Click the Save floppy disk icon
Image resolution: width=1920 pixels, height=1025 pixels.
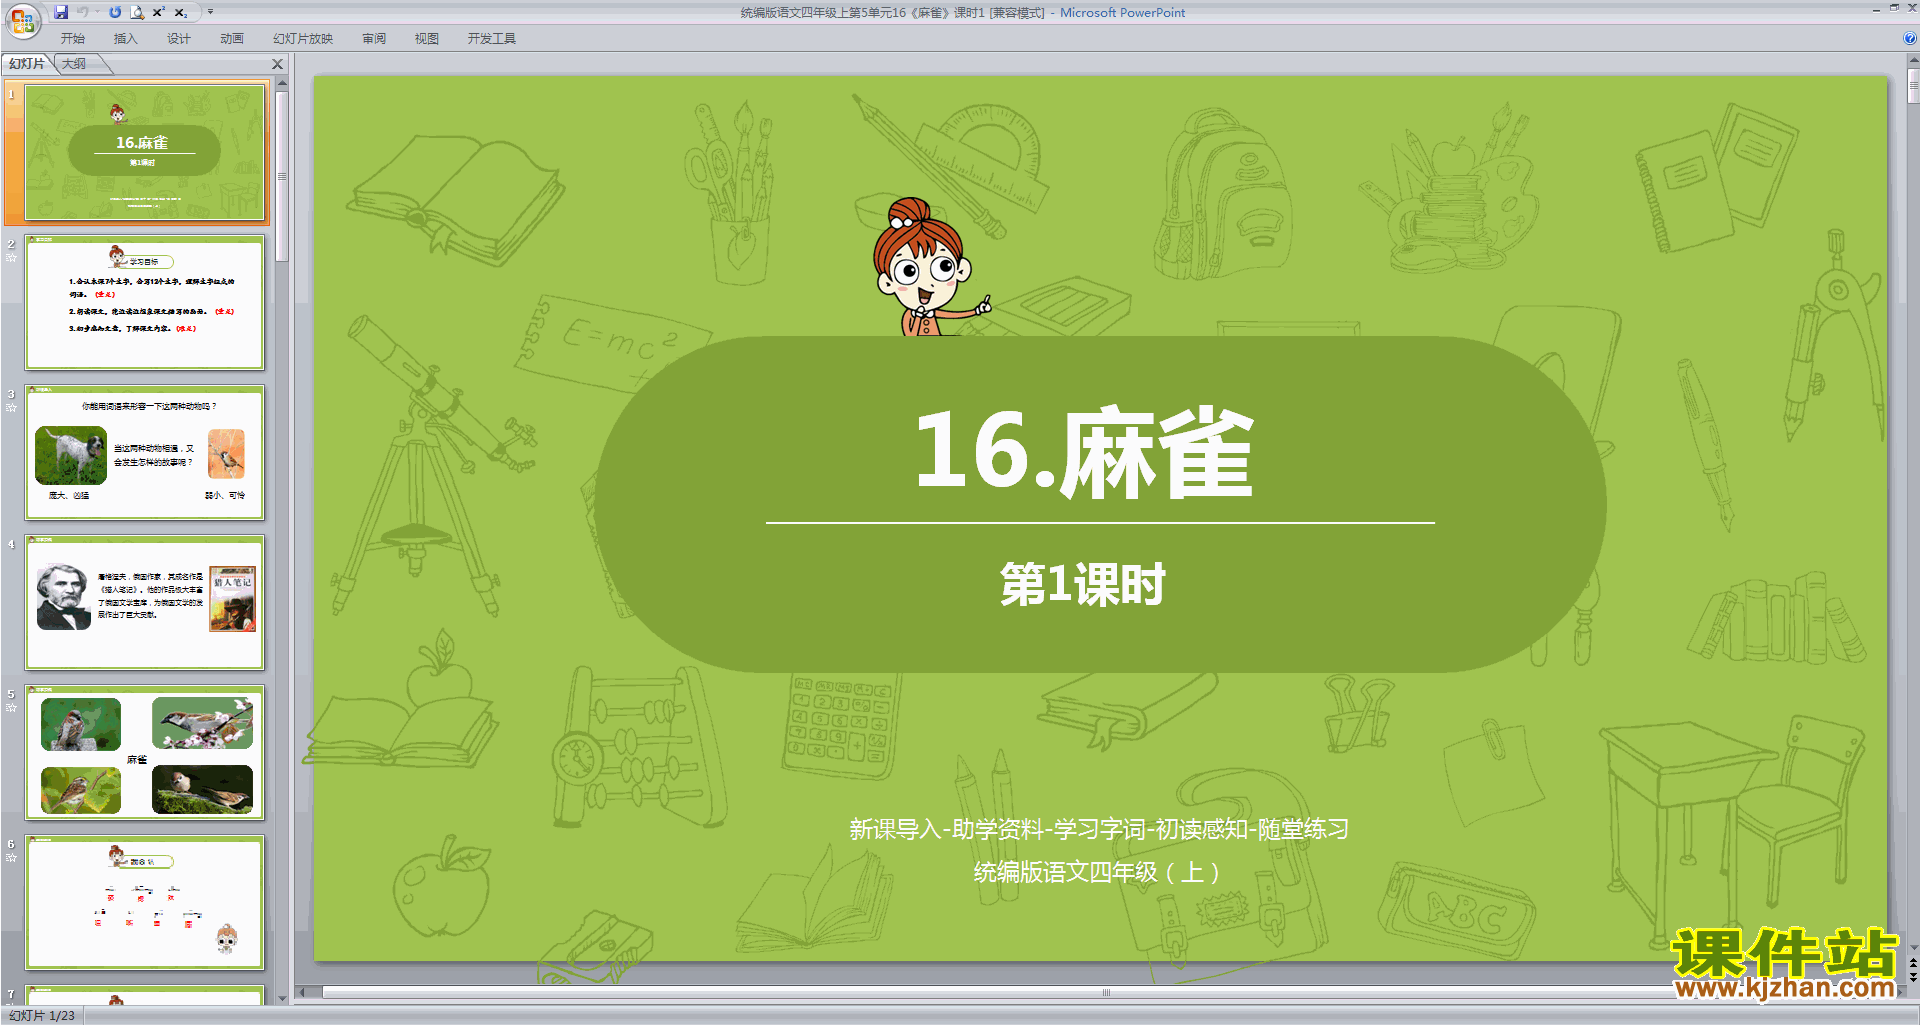click(61, 12)
